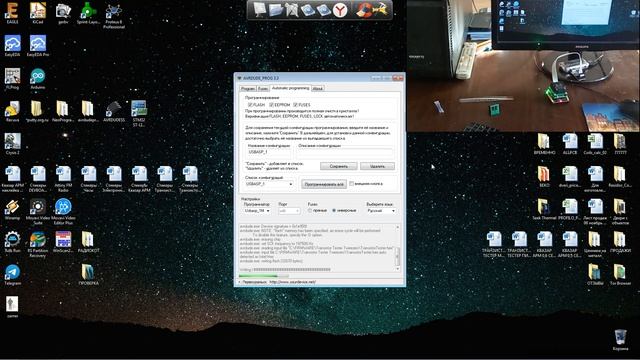Open the ВРЕМЕННО folder icon
The height and width of the screenshot is (360, 640).
[x=544, y=144]
